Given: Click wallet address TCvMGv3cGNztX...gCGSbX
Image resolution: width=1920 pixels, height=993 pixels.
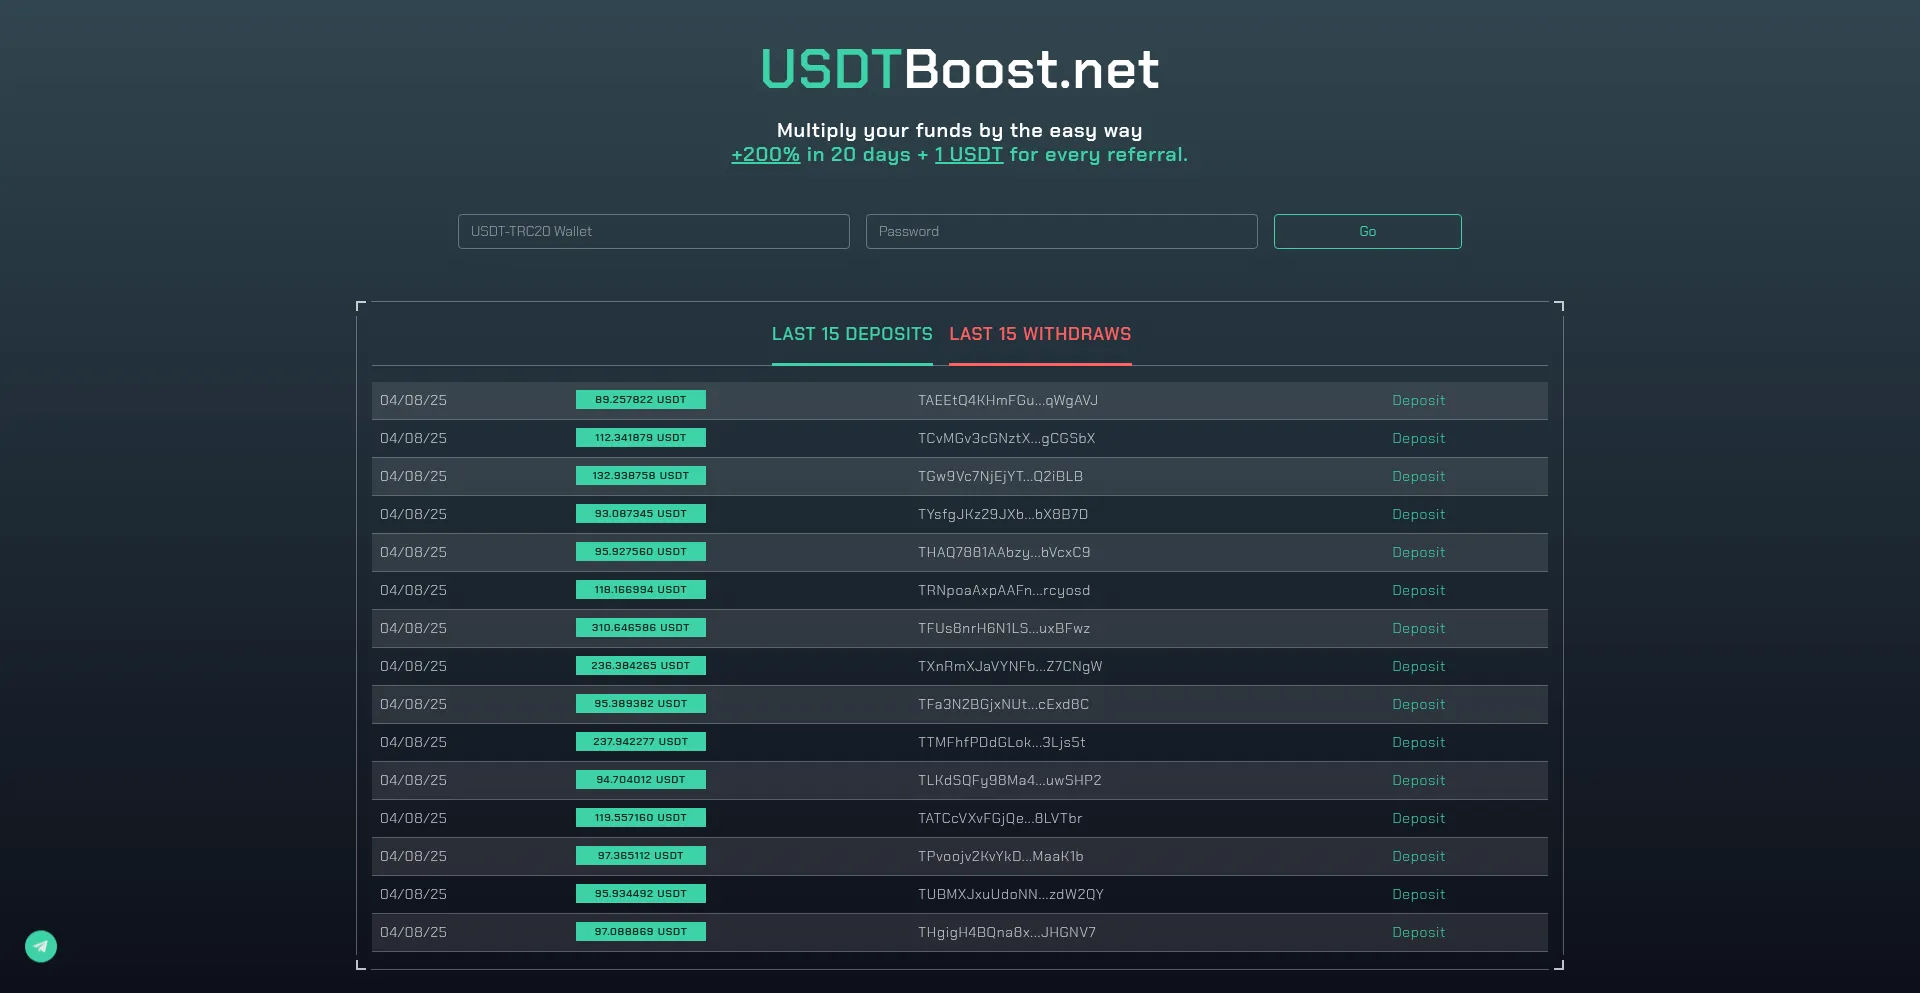Looking at the screenshot, I should pyautogui.click(x=1007, y=438).
